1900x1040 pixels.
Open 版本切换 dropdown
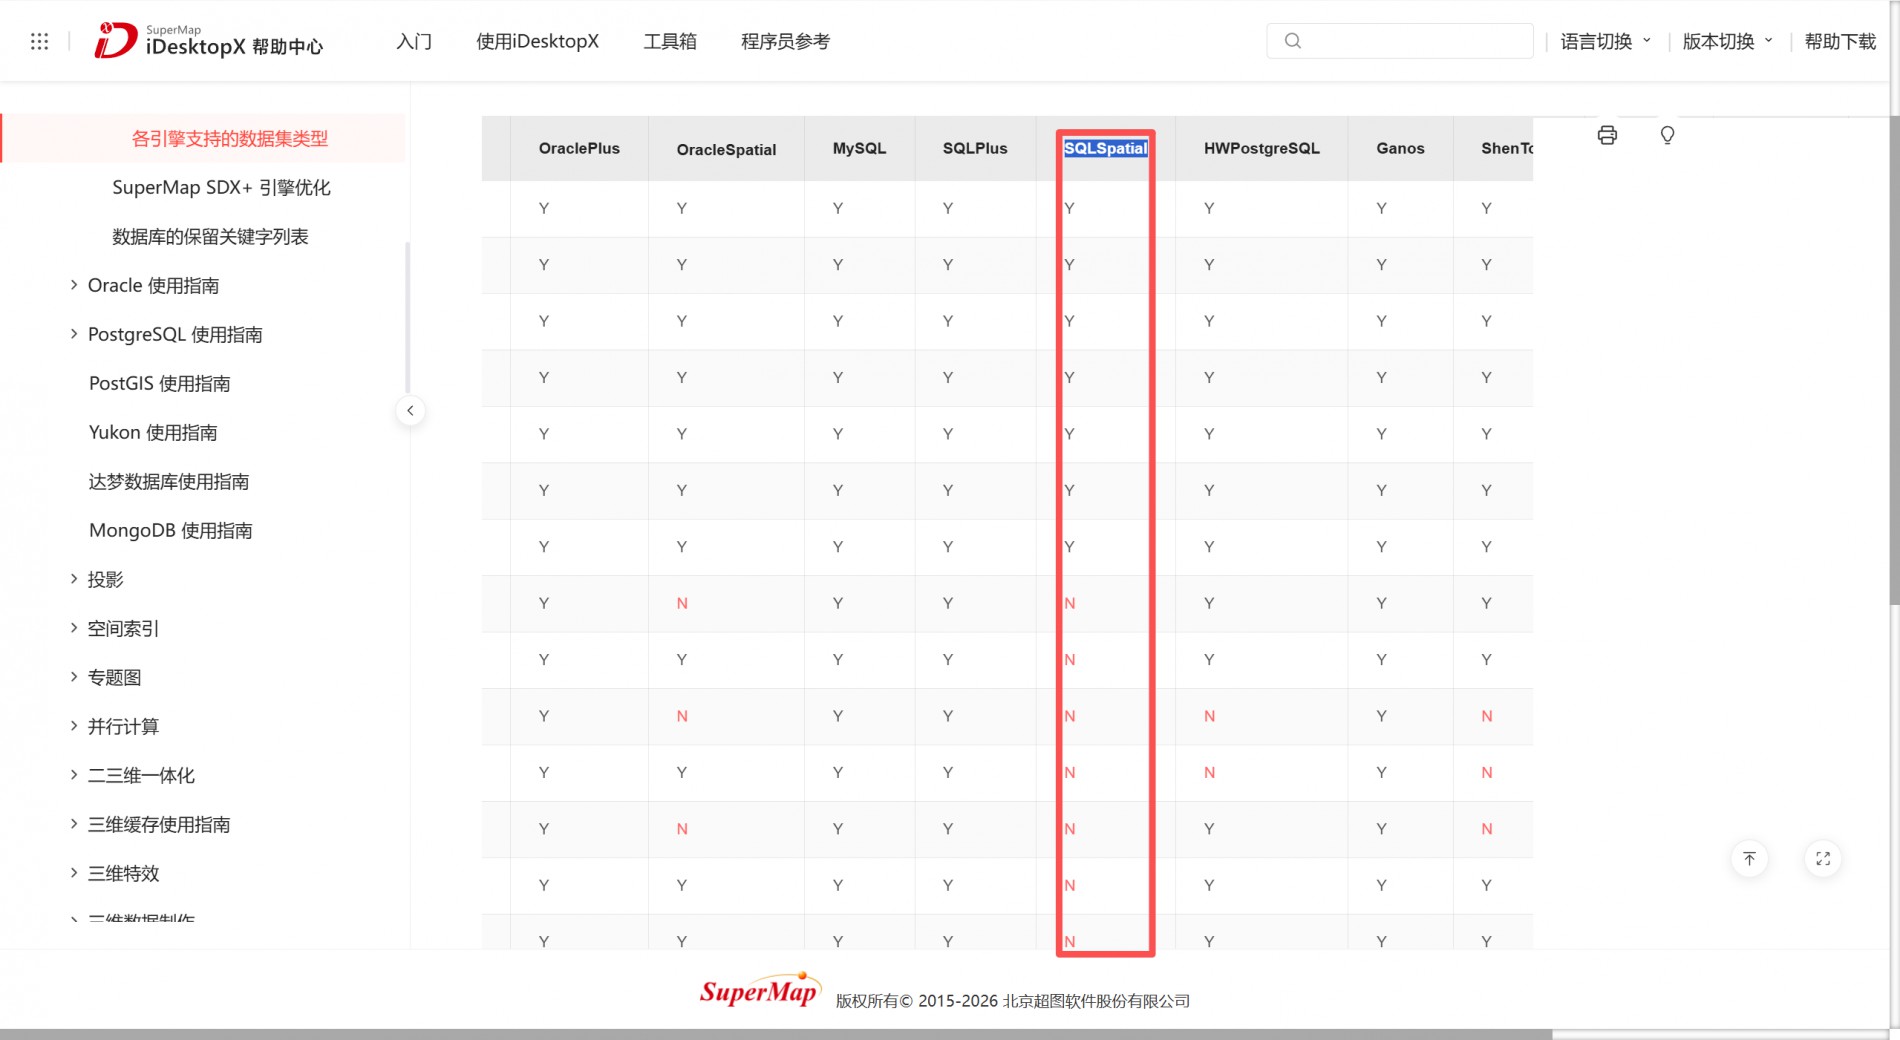point(1727,41)
